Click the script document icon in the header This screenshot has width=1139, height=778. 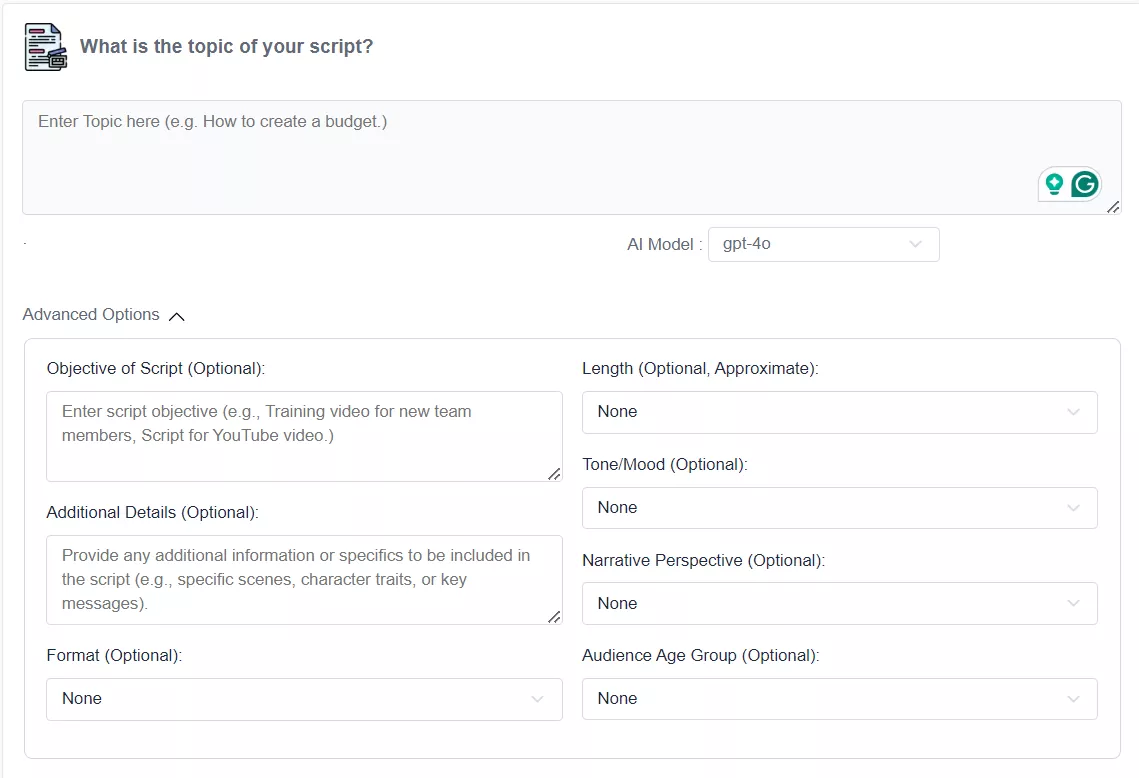(44, 46)
